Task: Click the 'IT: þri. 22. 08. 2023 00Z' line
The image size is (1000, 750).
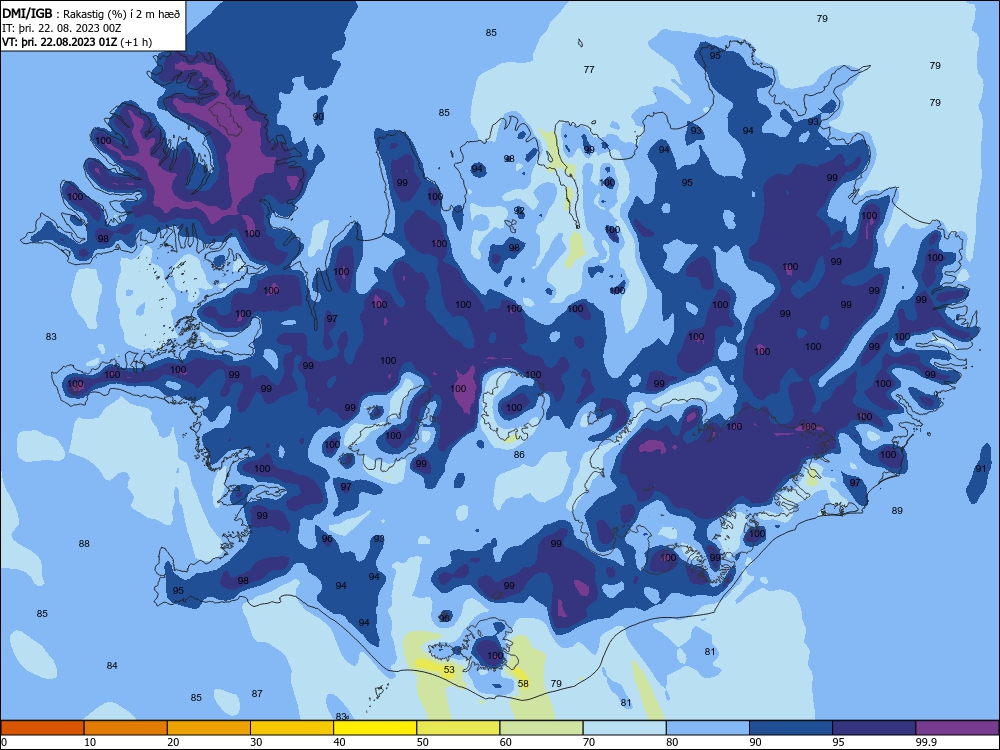Action: tap(62, 28)
